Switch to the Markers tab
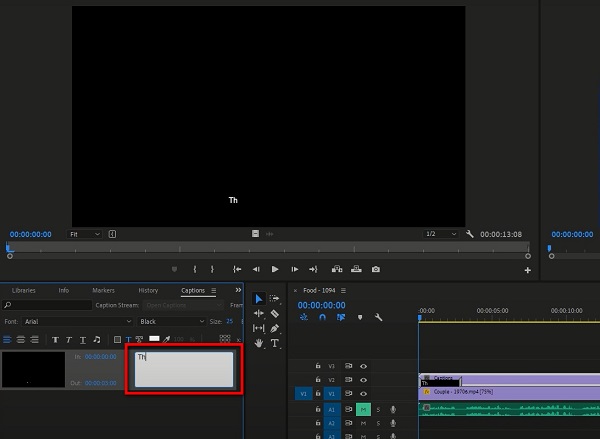 coord(103,290)
